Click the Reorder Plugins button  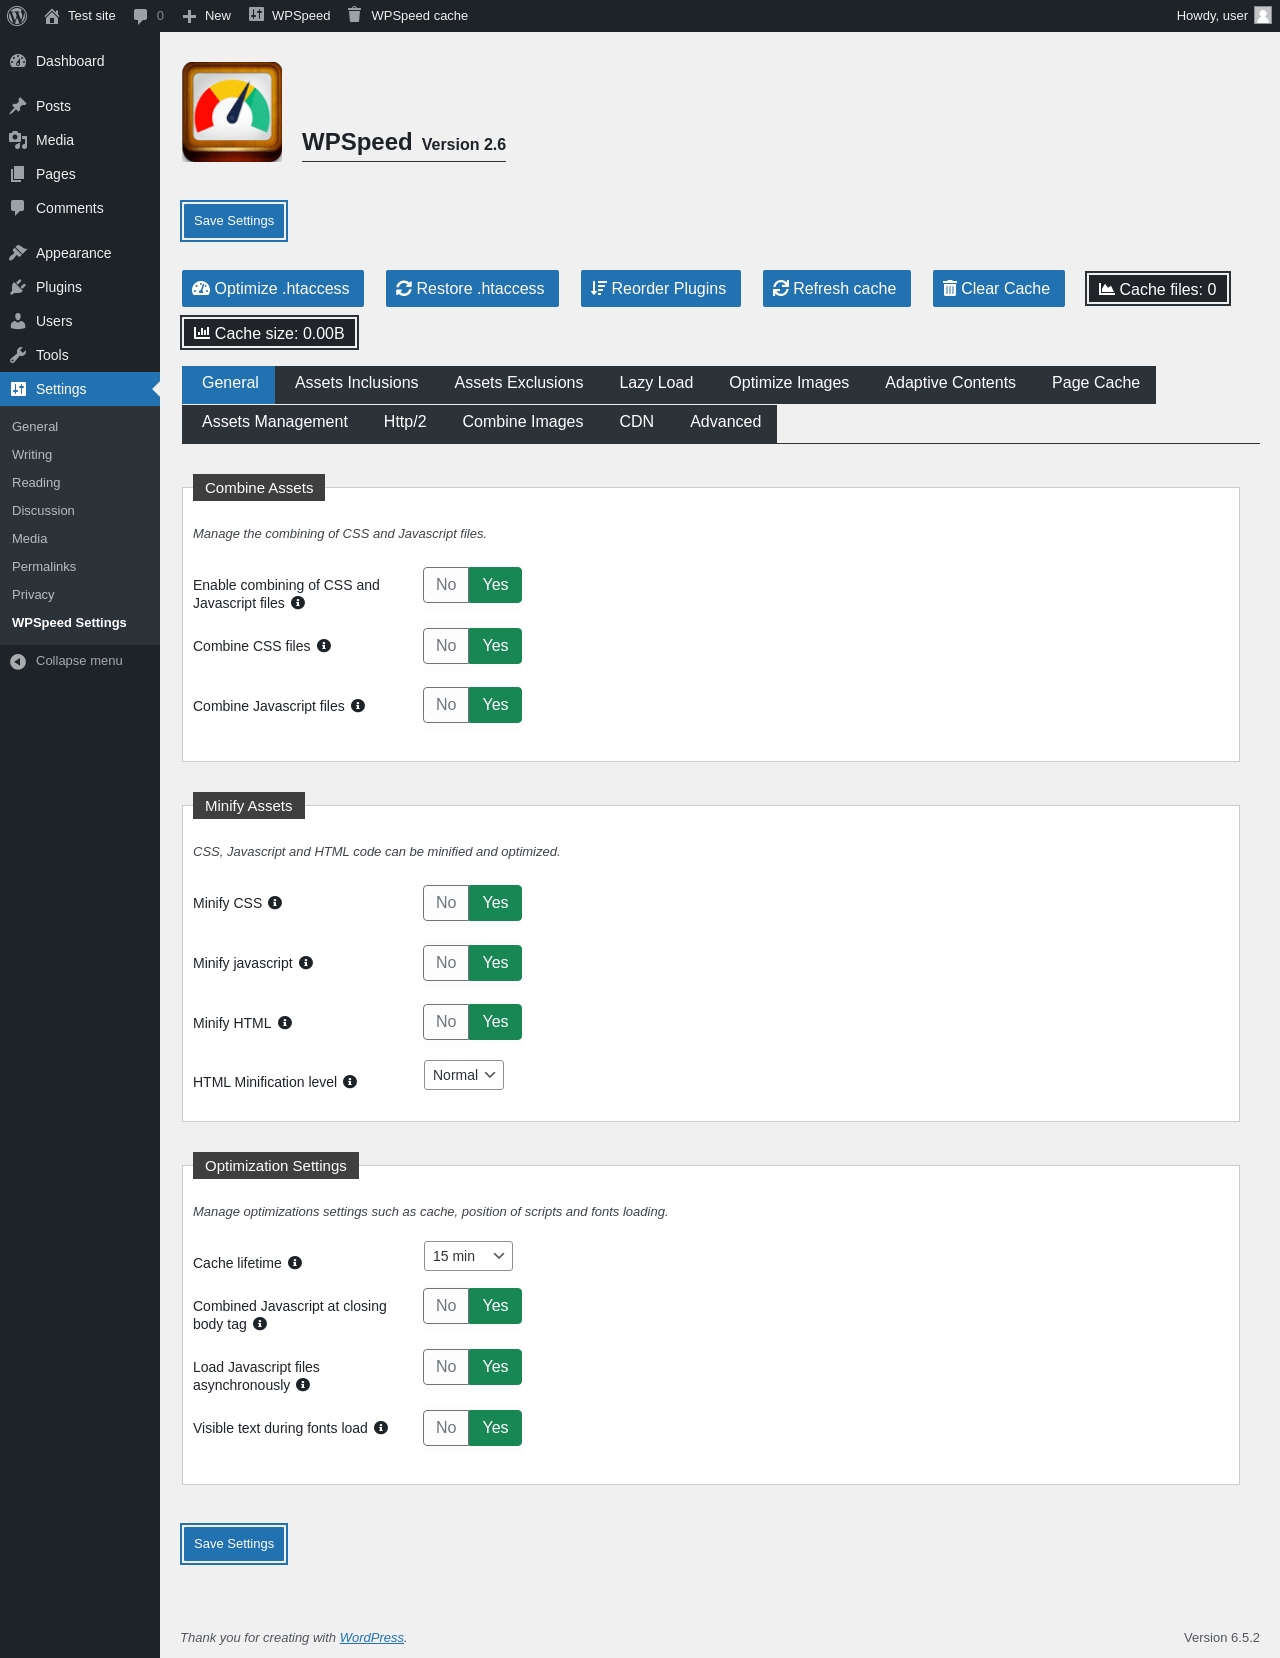click(x=661, y=289)
